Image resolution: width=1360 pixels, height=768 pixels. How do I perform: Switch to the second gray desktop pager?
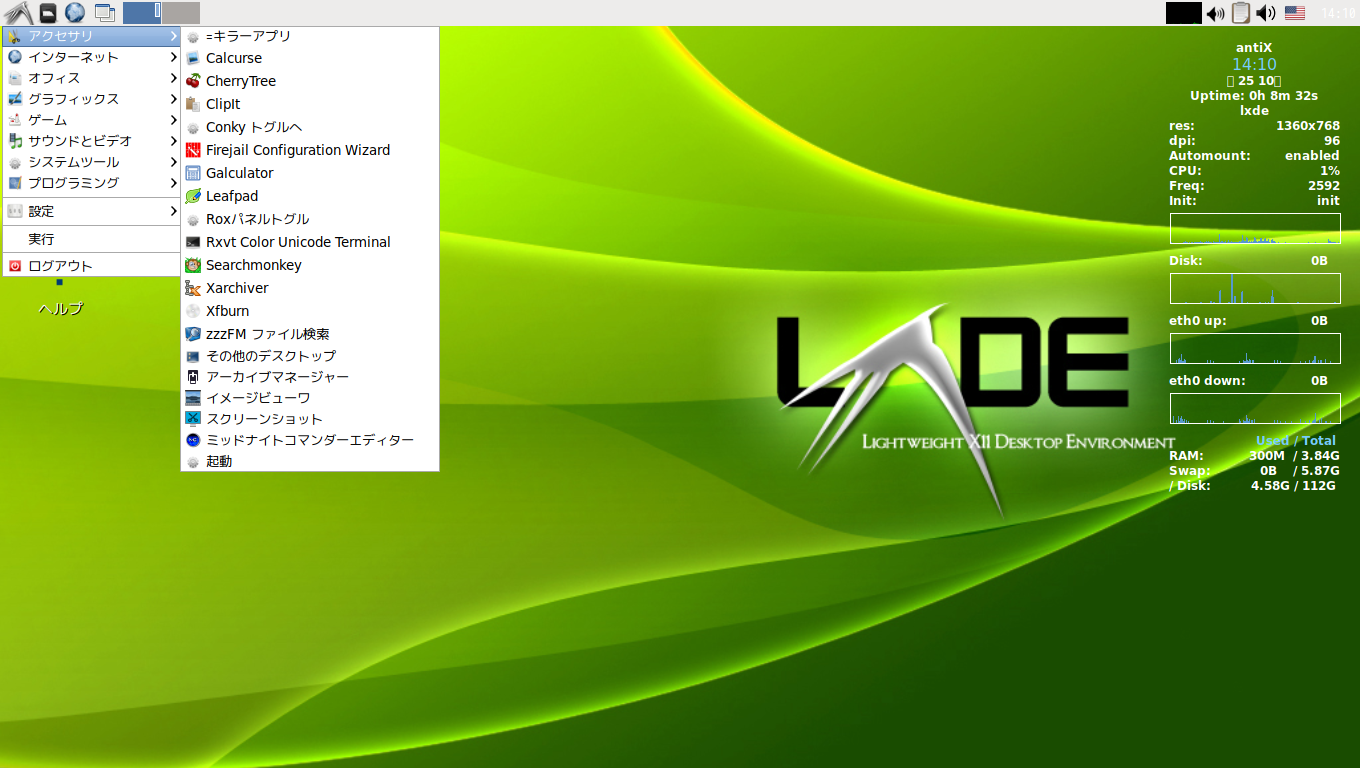(181, 13)
